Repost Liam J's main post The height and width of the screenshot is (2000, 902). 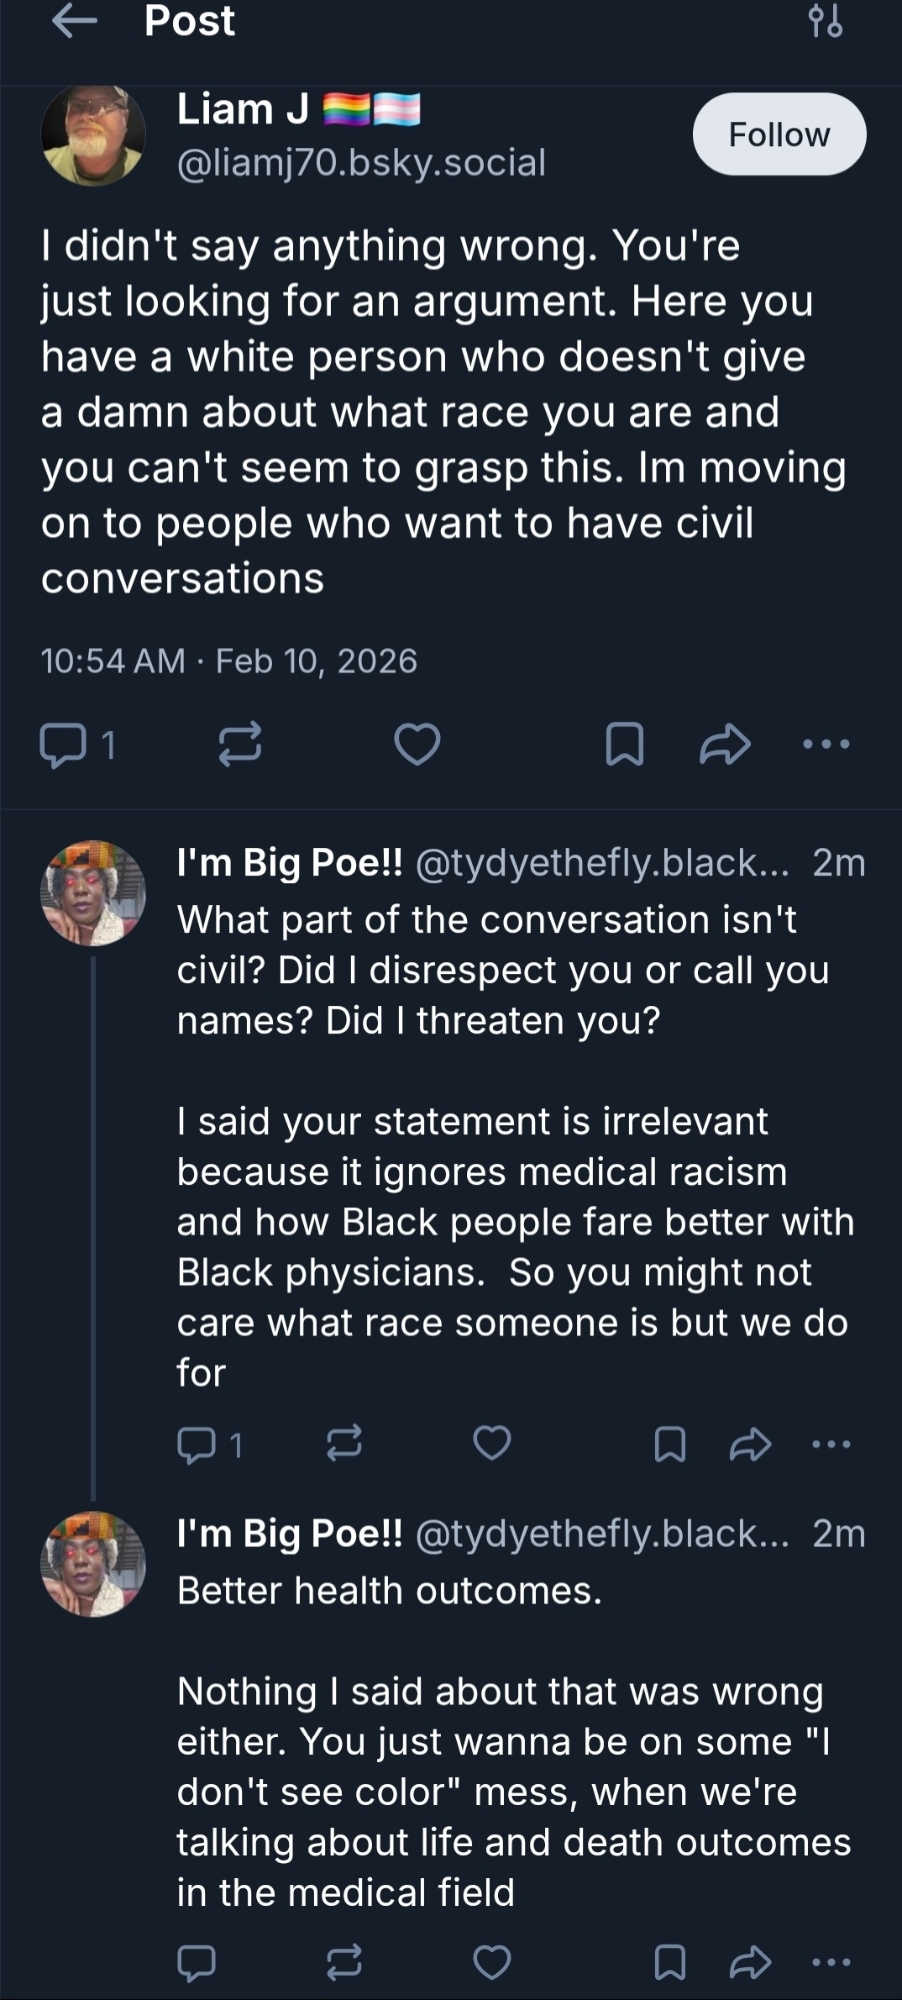pos(240,744)
